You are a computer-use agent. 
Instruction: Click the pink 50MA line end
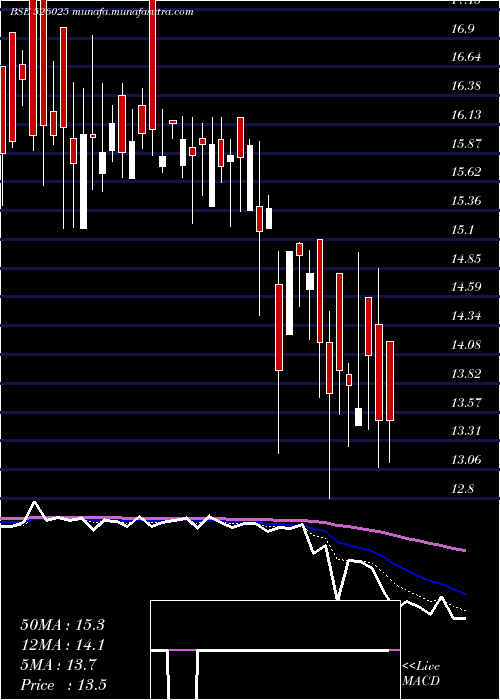(464, 550)
